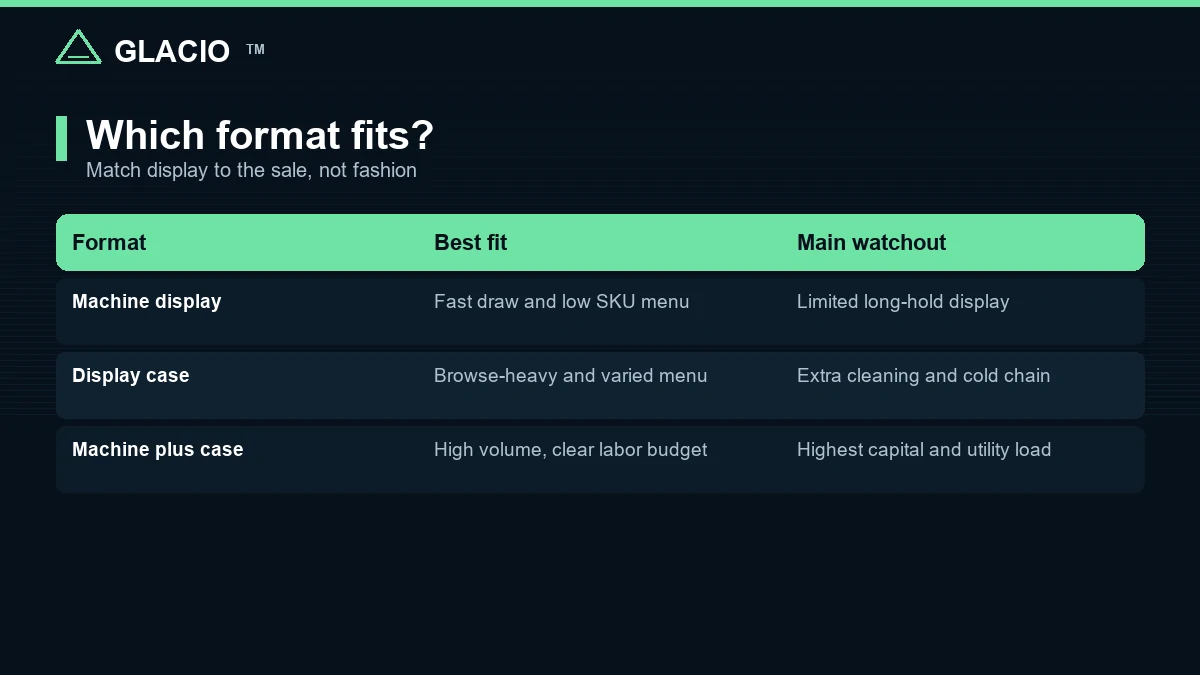The height and width of the screenshot is (675, 1200).
Task: Click empty dark area below the table
Action: 600,585
